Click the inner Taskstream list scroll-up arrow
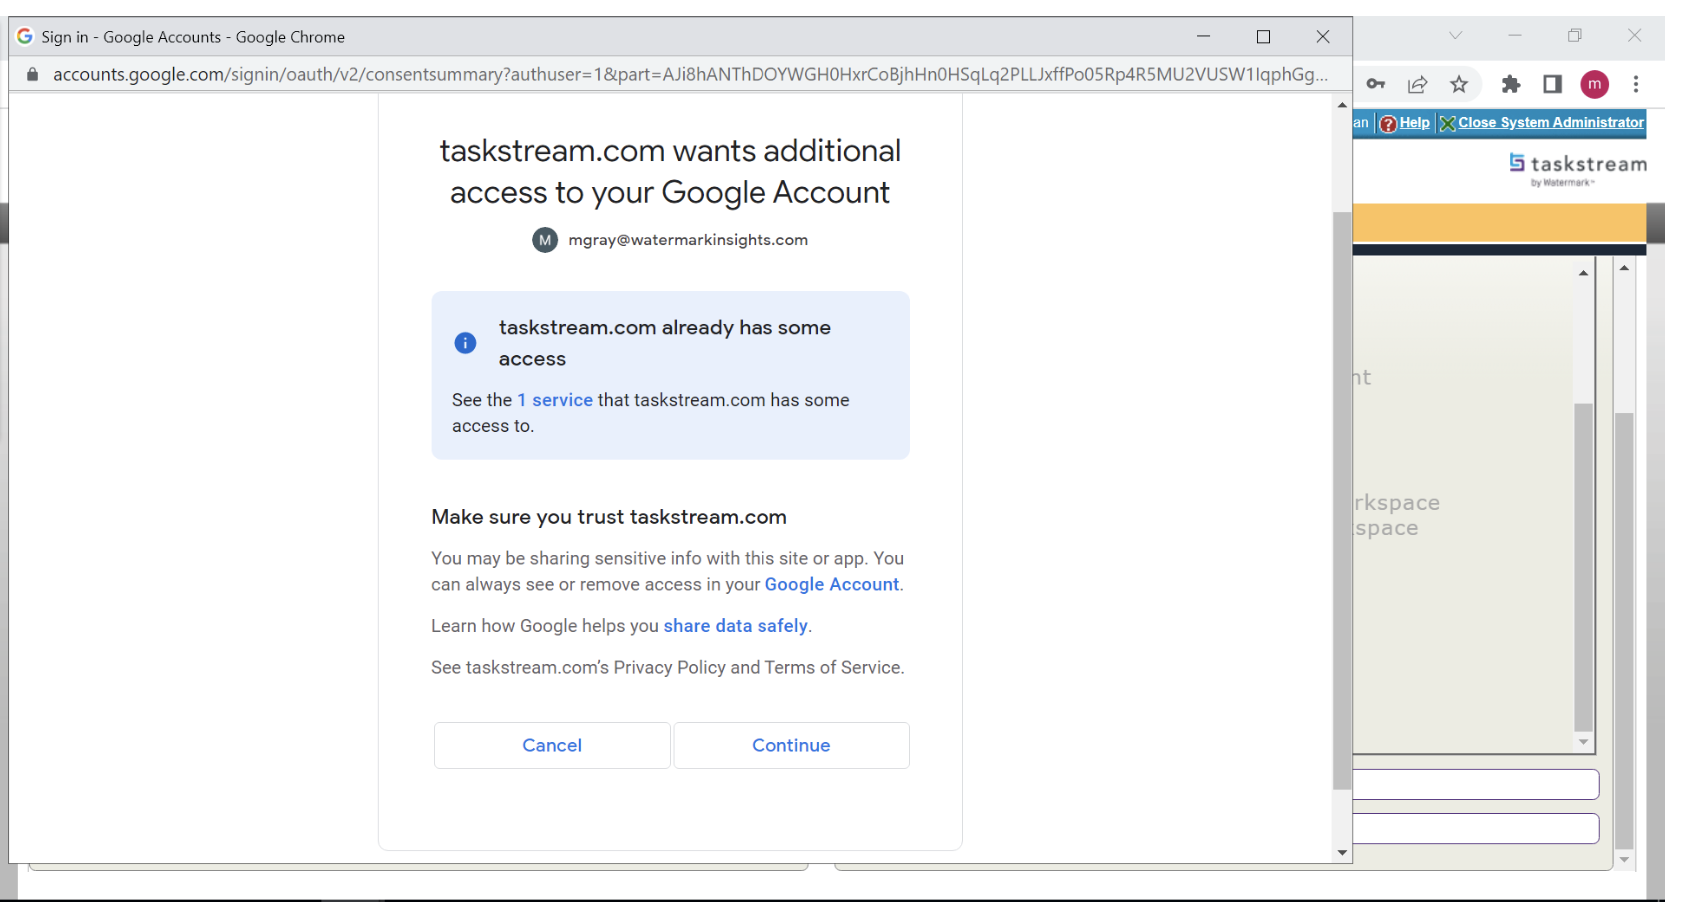Image resolution: width=1690 pixels, height=922 pixels. tap(1583, 273)
